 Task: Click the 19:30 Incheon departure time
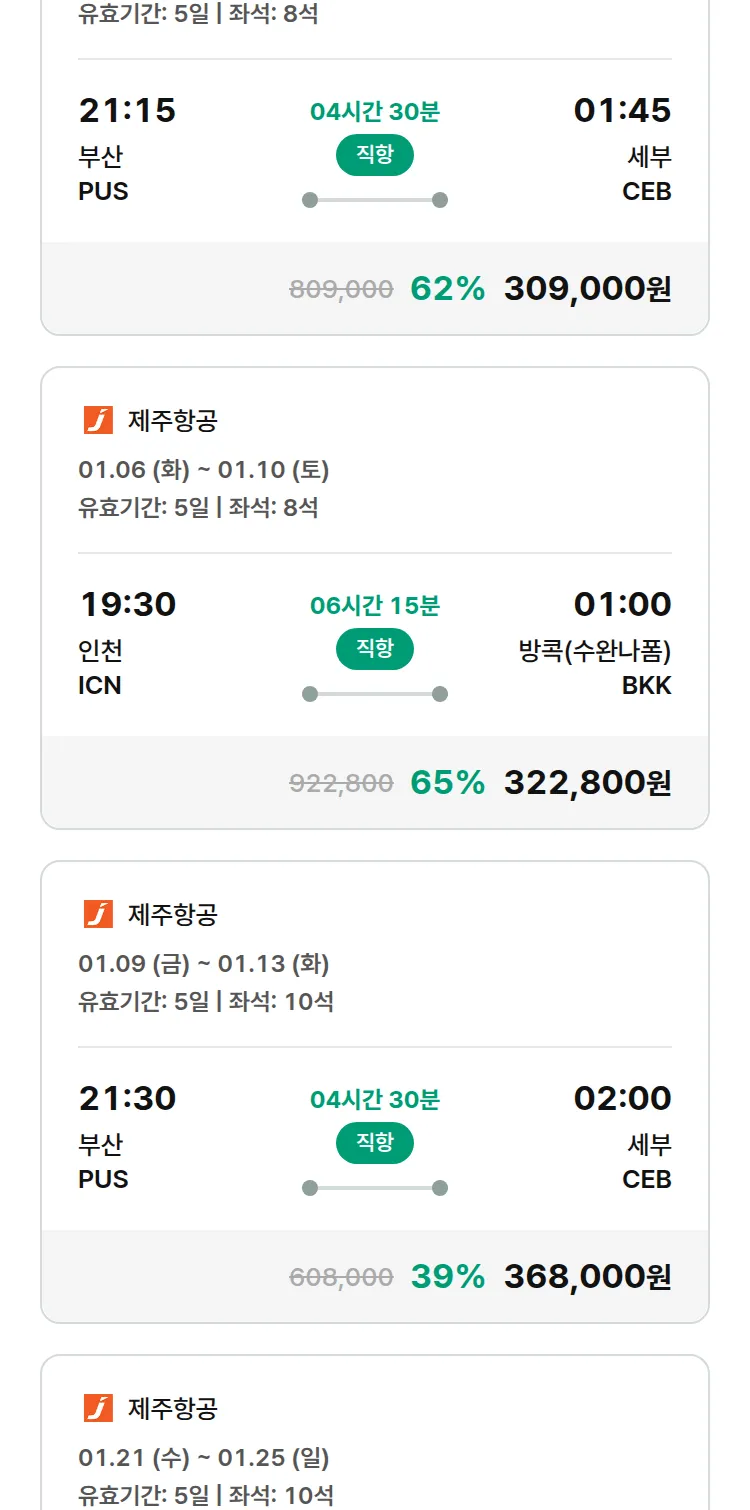click(x=128, y=604)
